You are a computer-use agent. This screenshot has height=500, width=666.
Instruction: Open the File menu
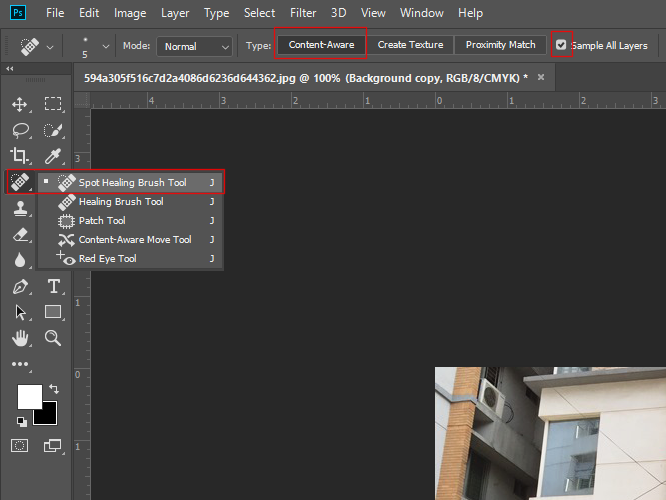coord(55,13)
